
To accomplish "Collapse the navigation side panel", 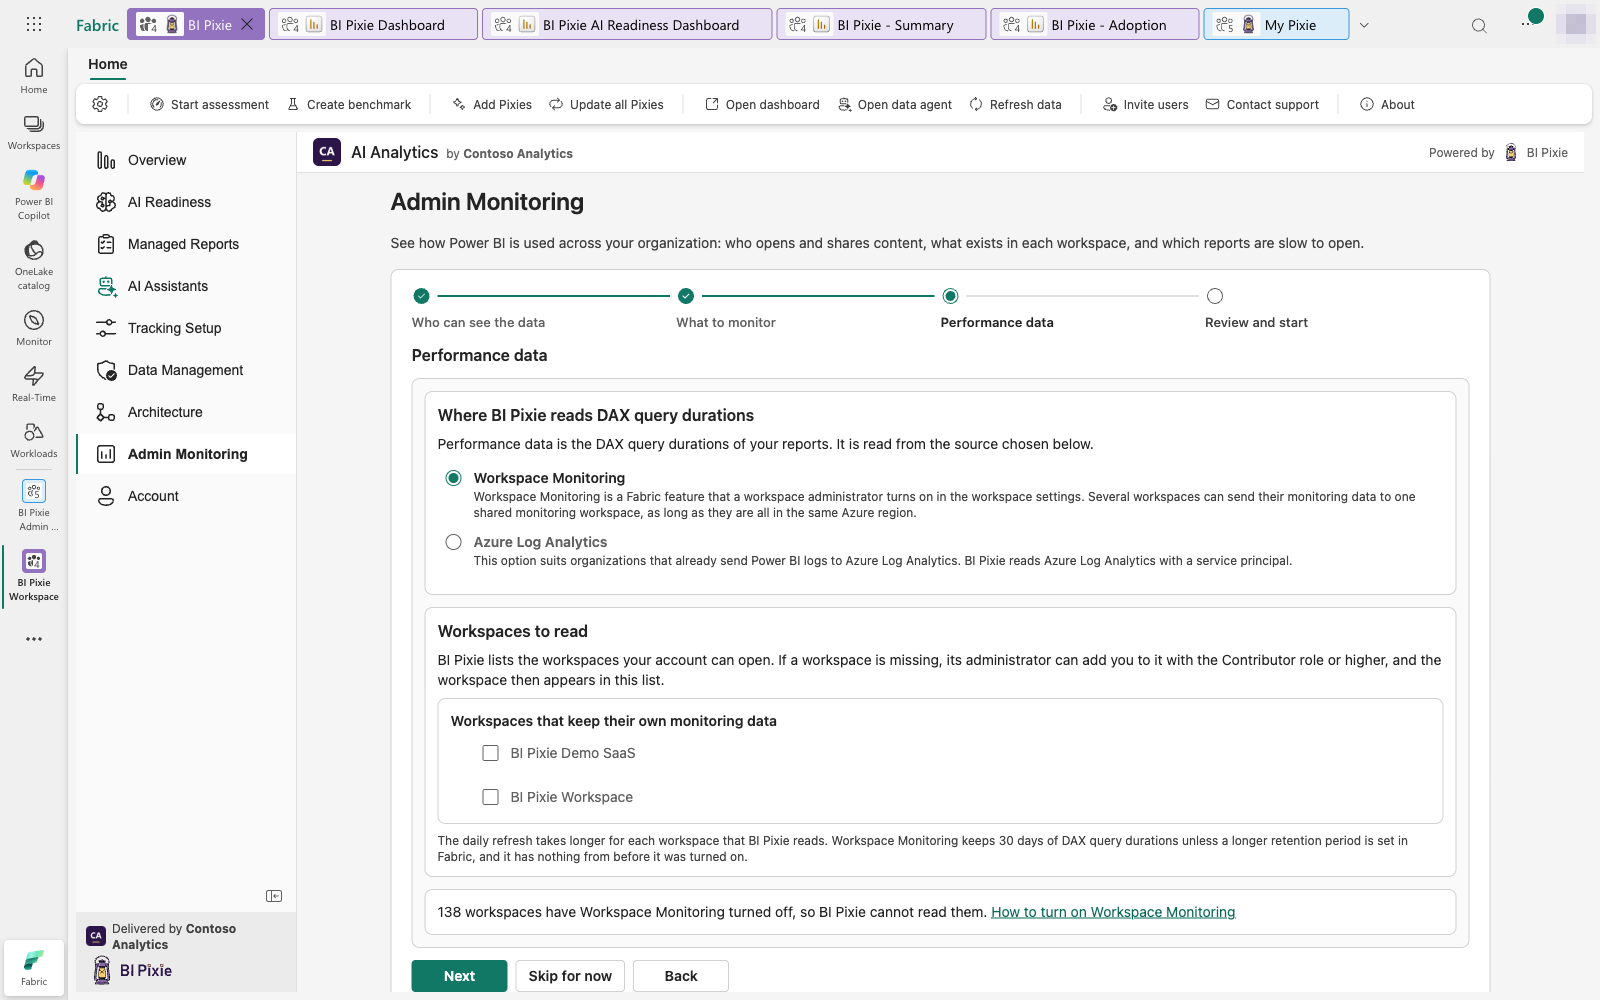I will [274, 896].
